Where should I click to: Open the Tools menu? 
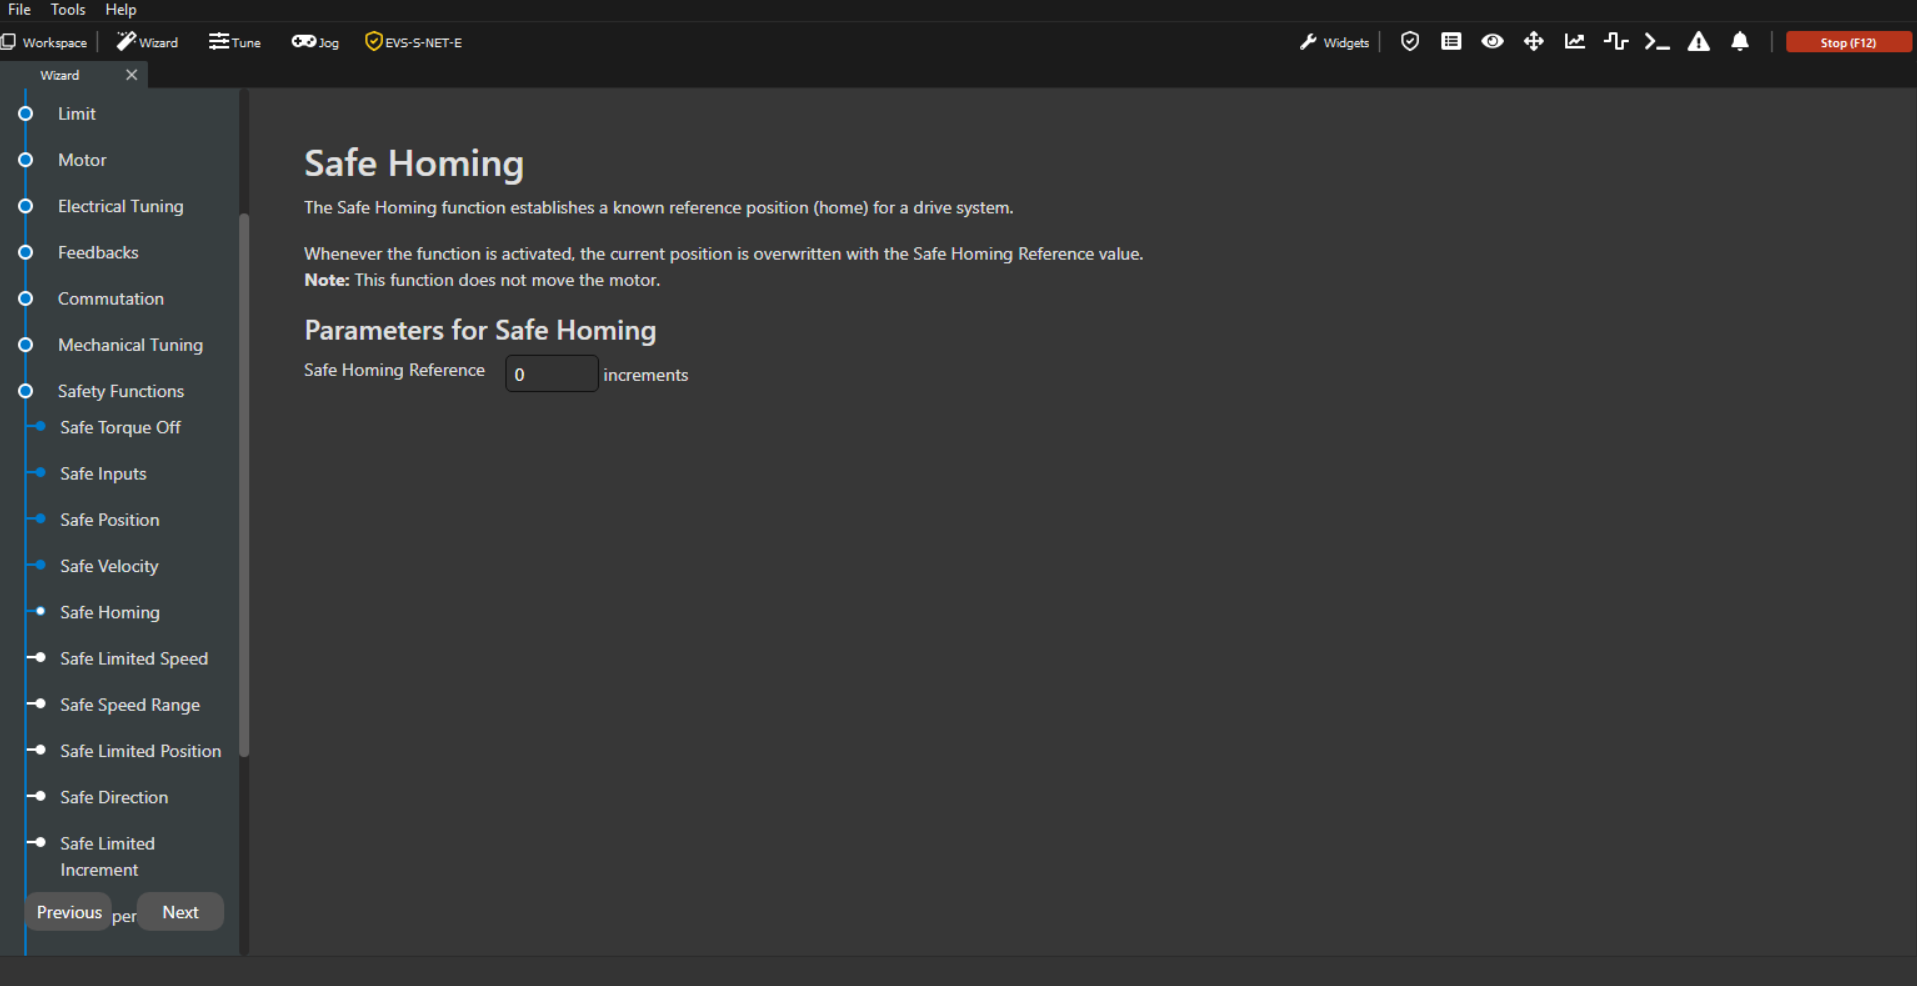68,10
